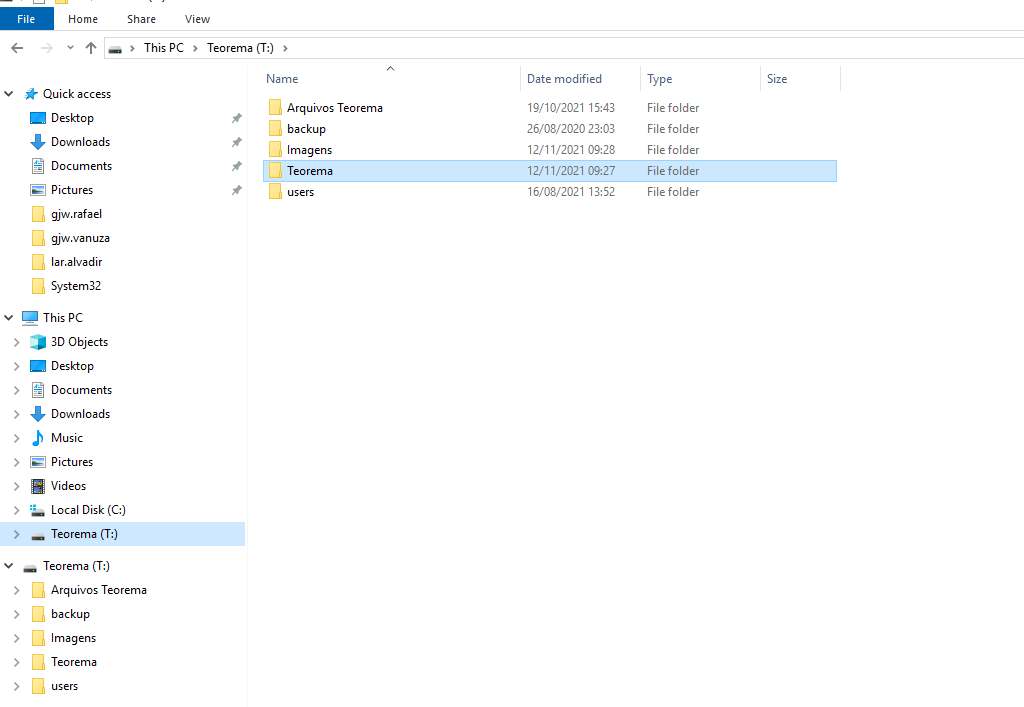Open Documents icon under Quick access
1024x707 pixels.
tap(38, 166)
